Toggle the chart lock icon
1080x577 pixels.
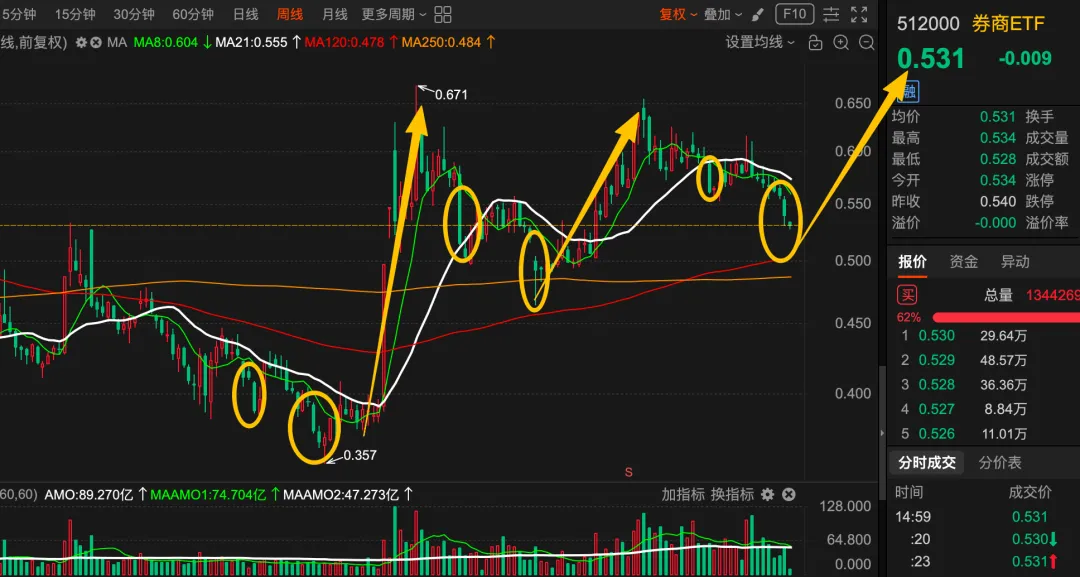pyautogui.click(x=815, y=43)
